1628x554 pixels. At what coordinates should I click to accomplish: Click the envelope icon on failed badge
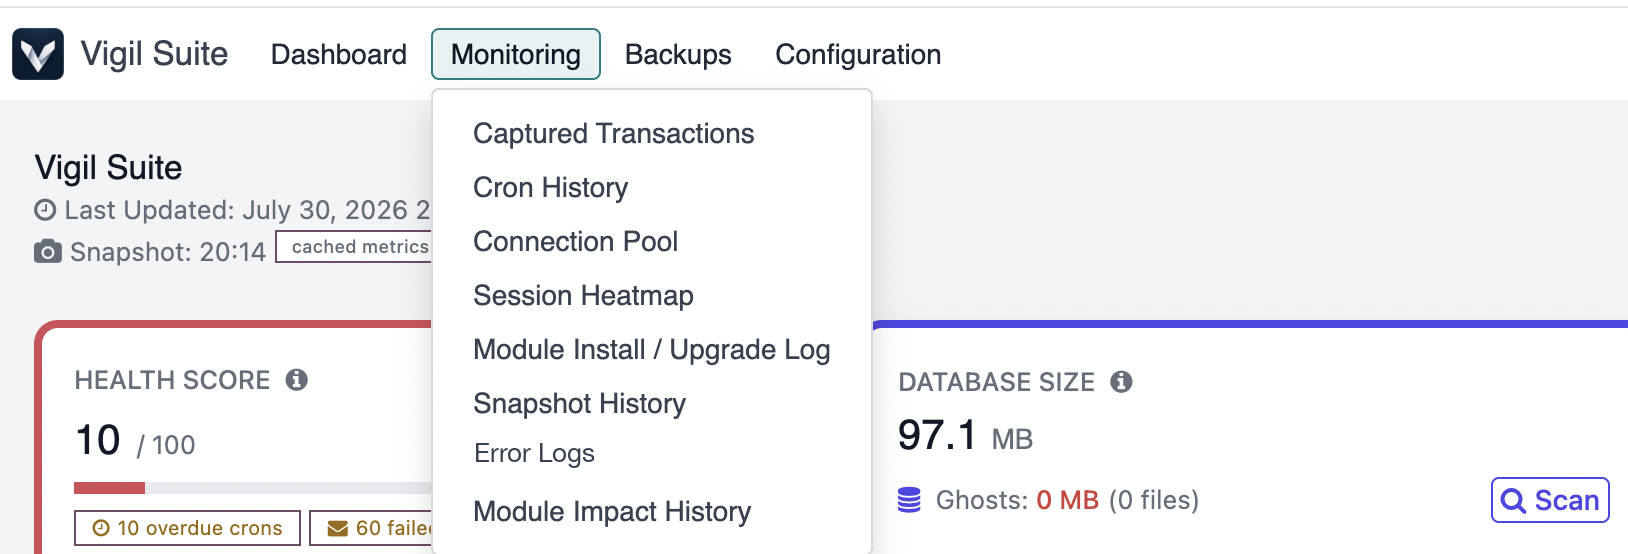point(338,528)
